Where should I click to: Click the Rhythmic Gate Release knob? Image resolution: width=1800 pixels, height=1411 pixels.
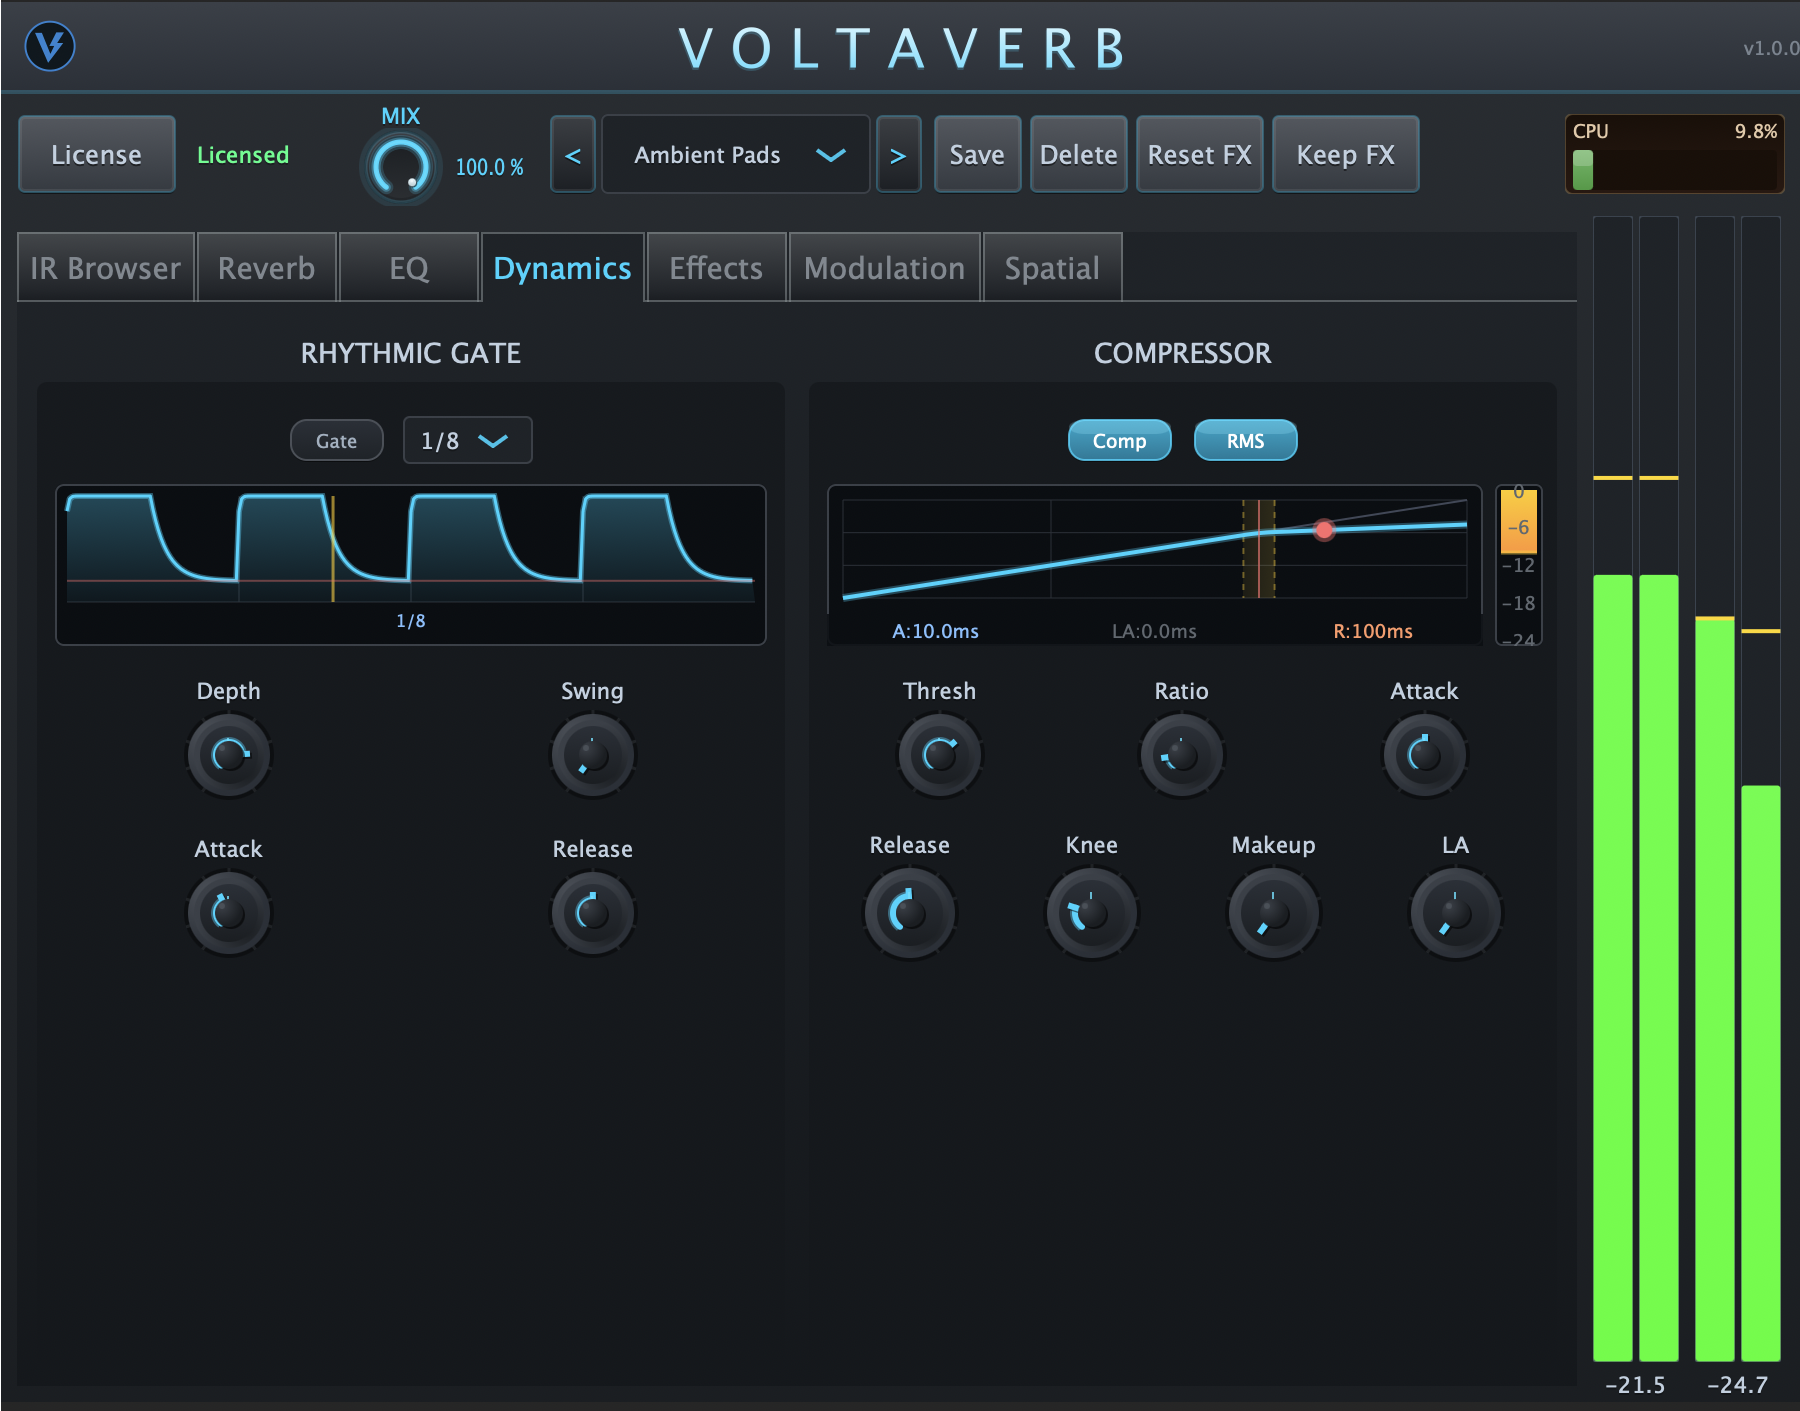[593, 913]
